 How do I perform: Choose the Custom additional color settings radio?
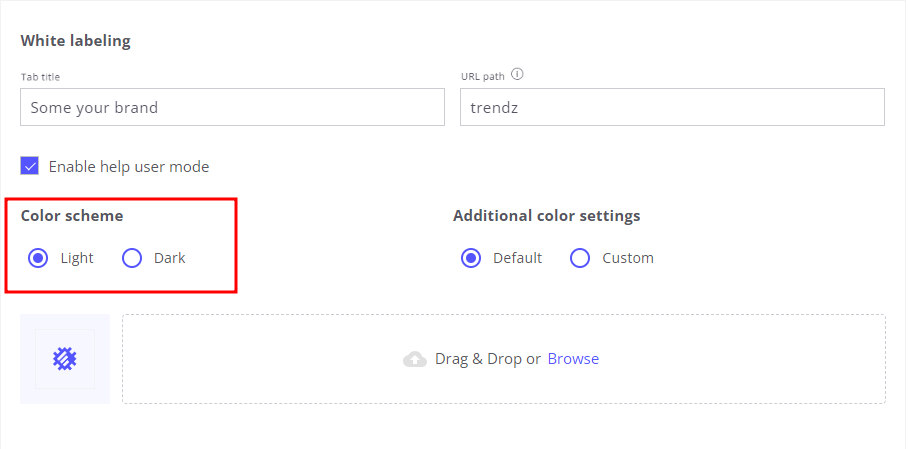pos(580,258)
